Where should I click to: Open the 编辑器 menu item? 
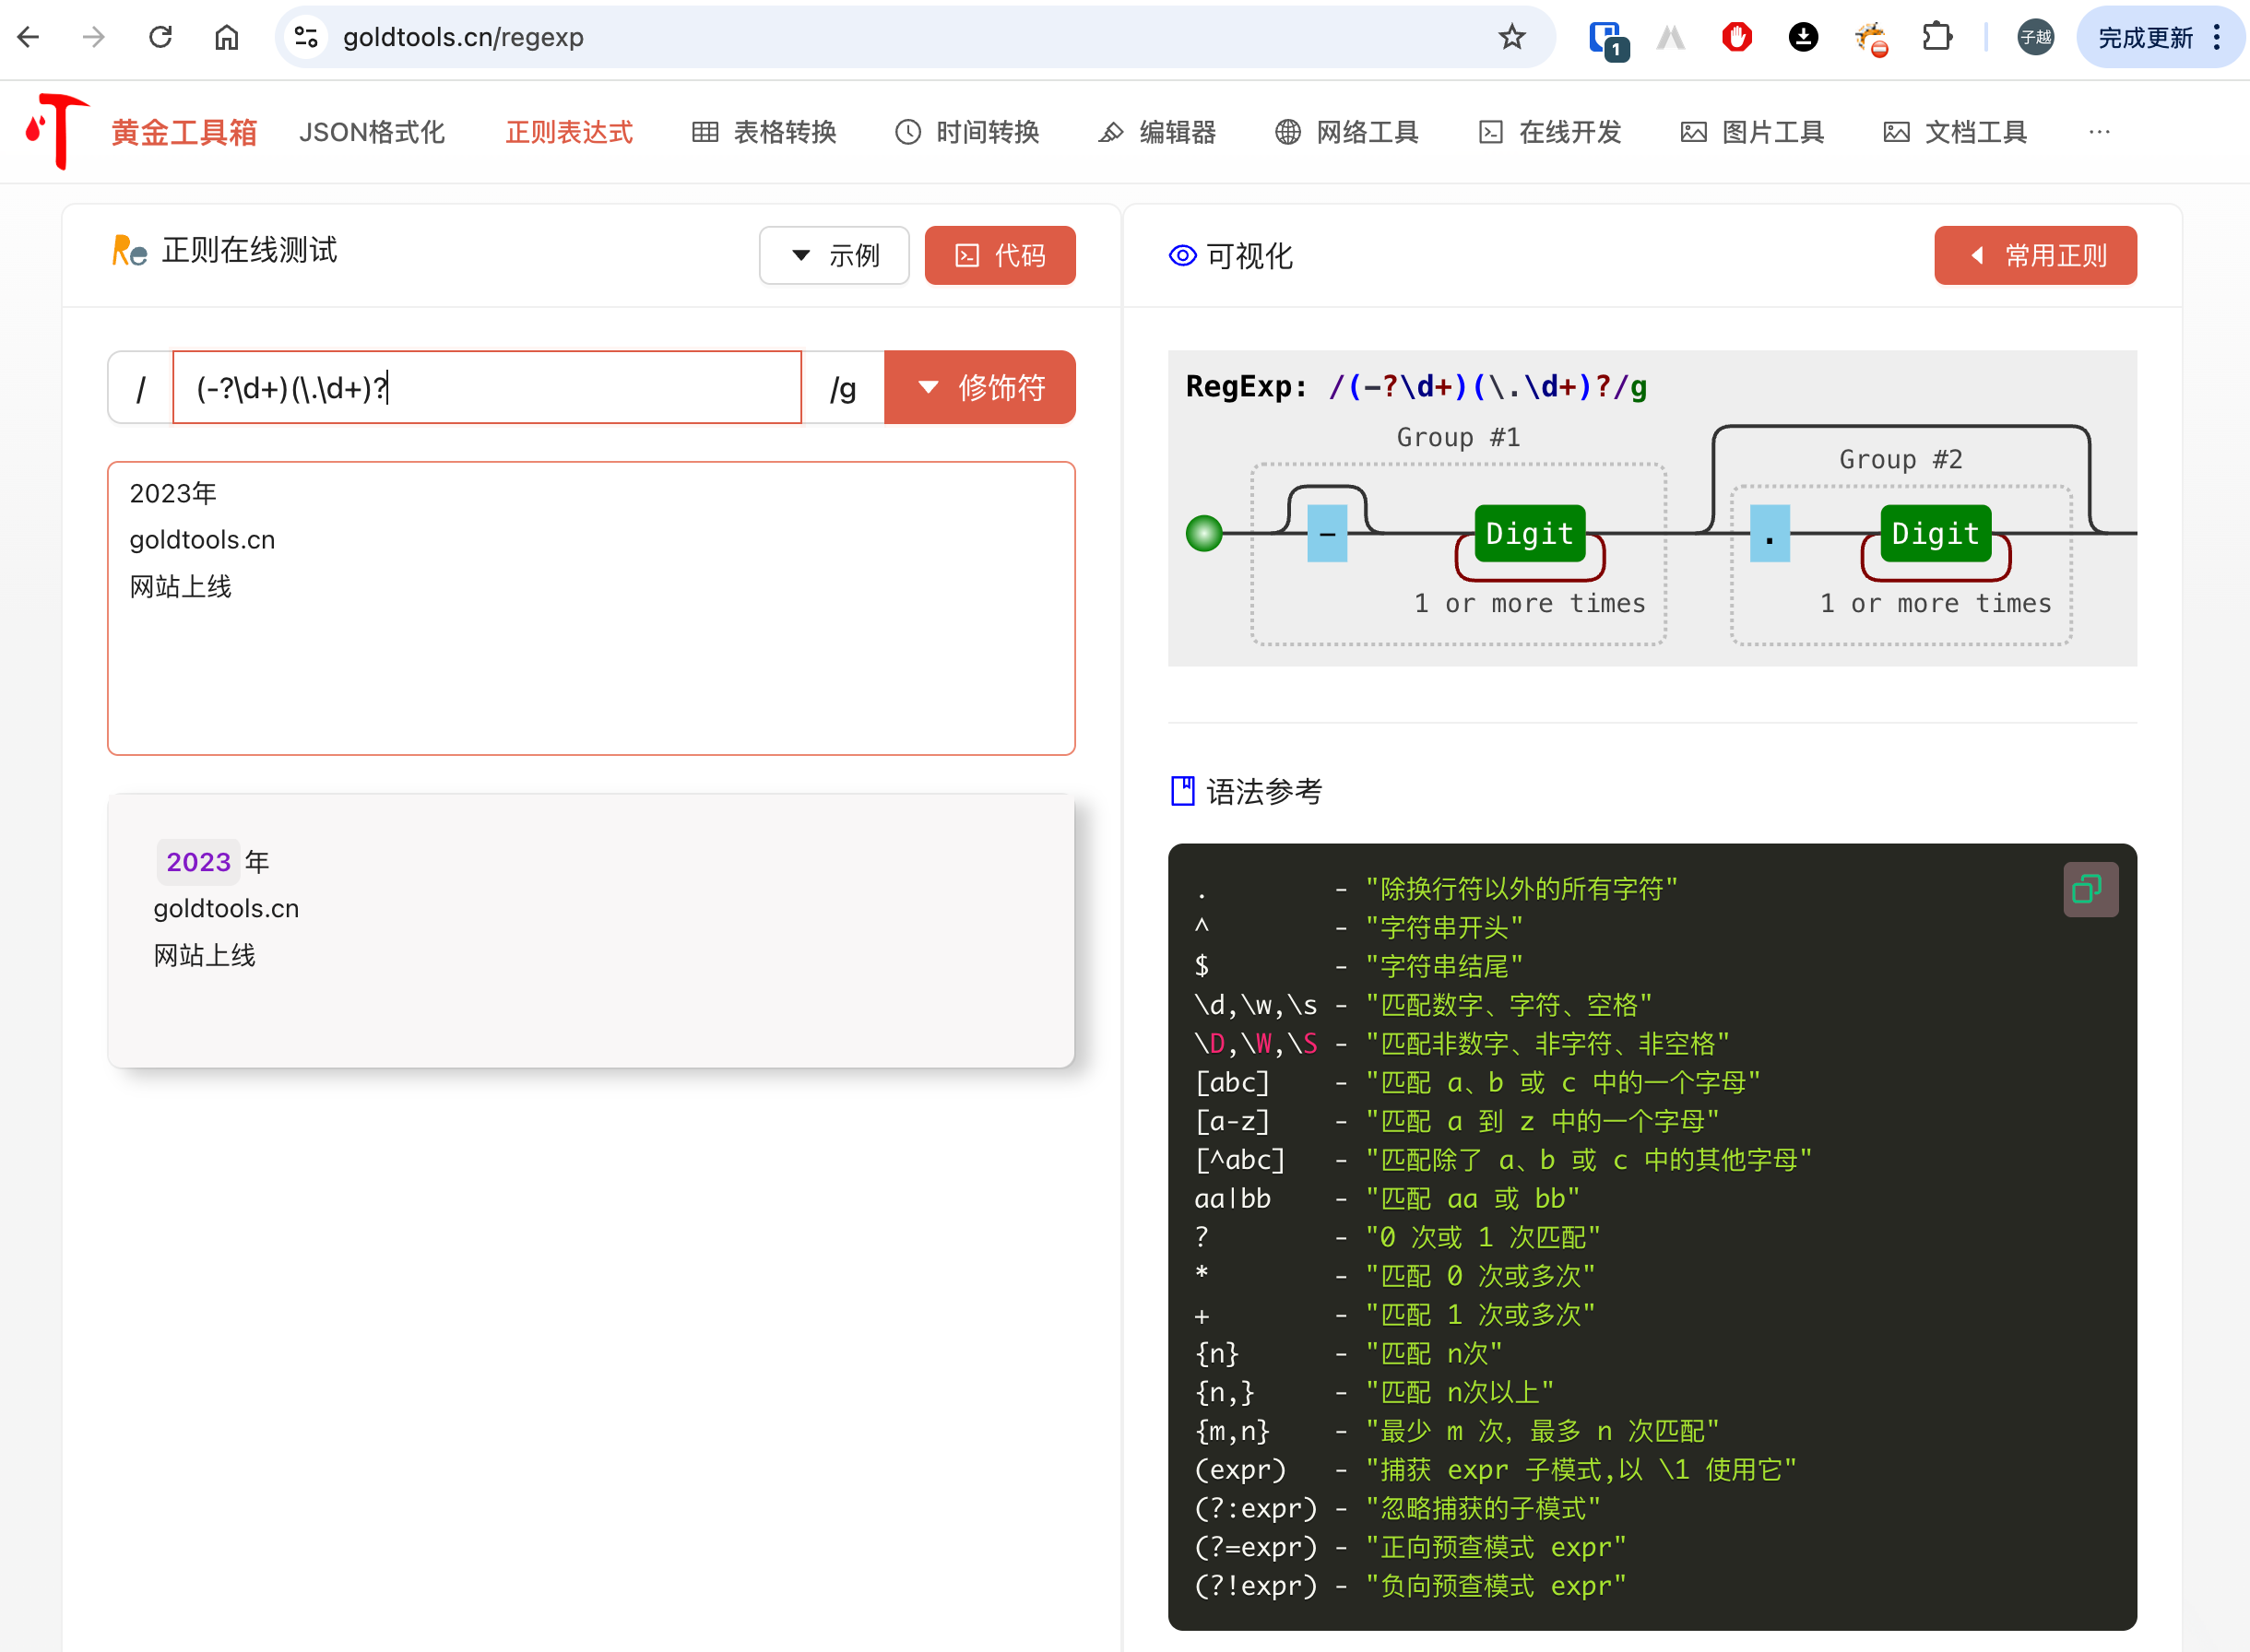point(1157,132)
